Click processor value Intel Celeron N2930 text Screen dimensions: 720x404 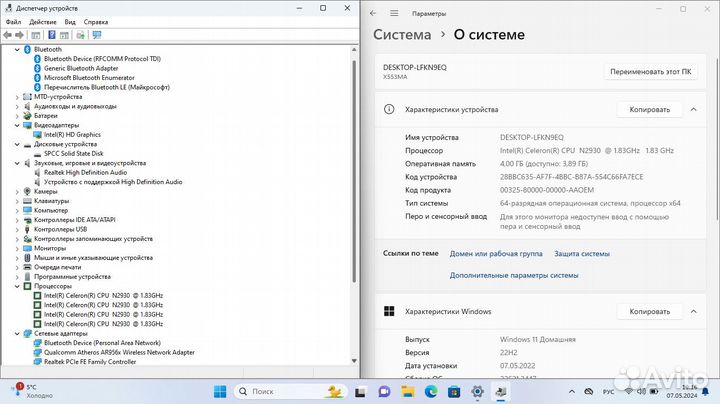587,151
